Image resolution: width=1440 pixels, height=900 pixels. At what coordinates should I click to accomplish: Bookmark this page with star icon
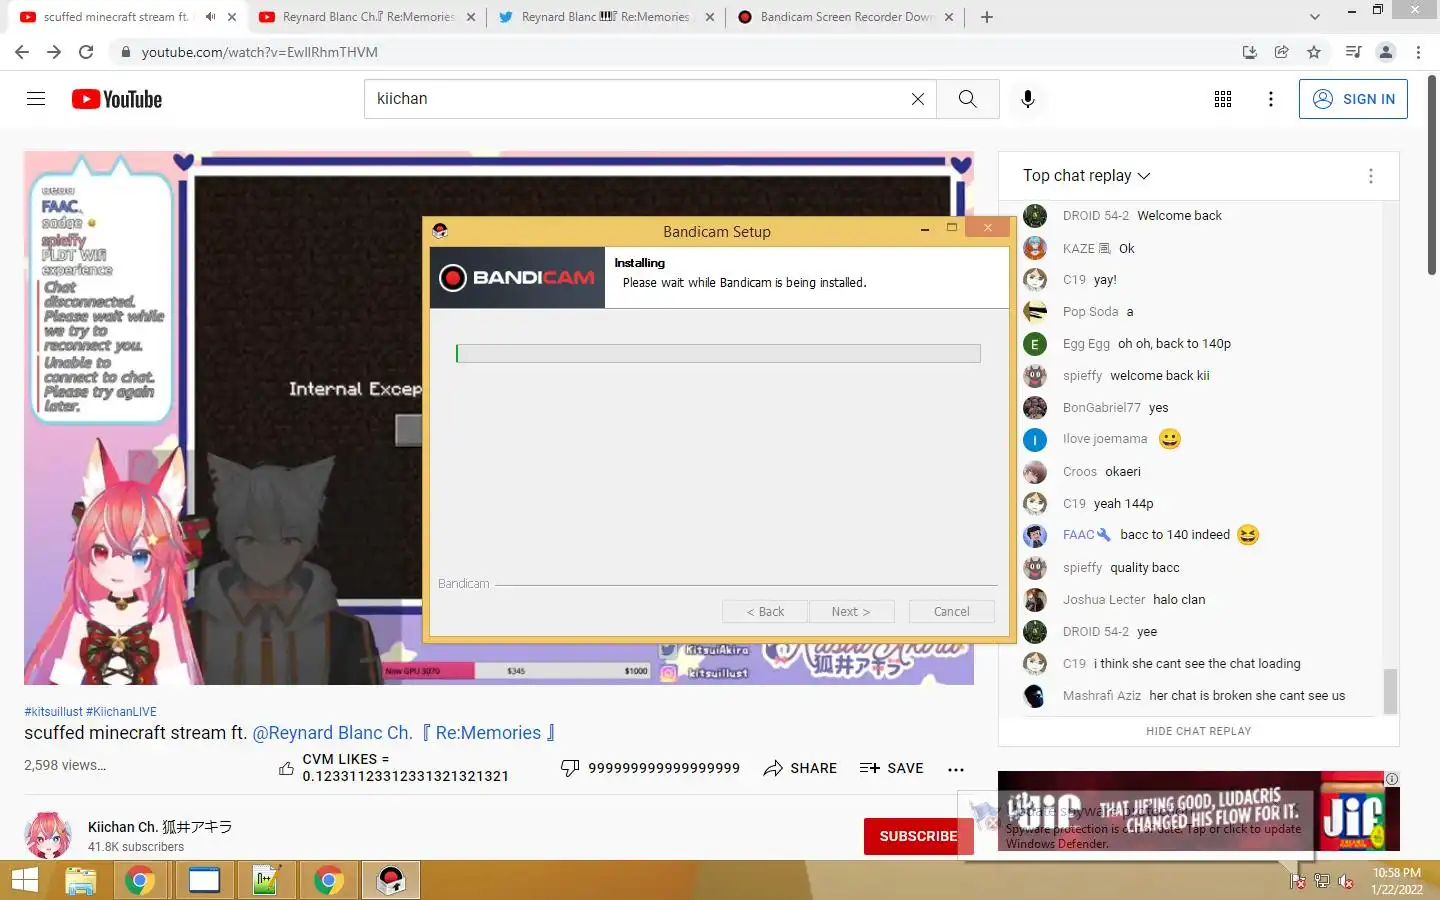click(x=1314, y=52)
